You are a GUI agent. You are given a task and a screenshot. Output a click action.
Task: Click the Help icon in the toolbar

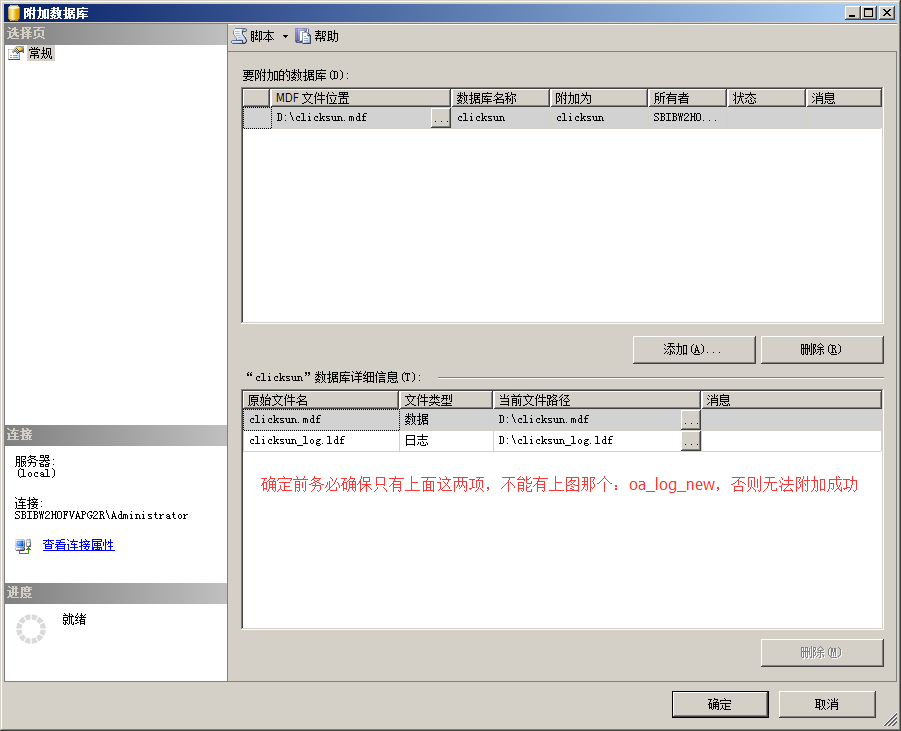[303, 36]
